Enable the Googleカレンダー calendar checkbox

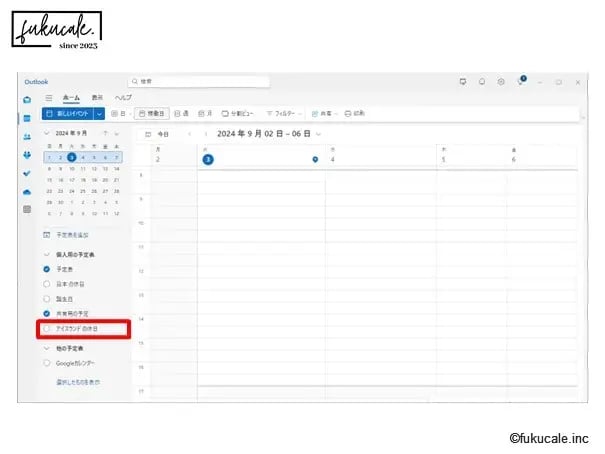tap(47, 363)
